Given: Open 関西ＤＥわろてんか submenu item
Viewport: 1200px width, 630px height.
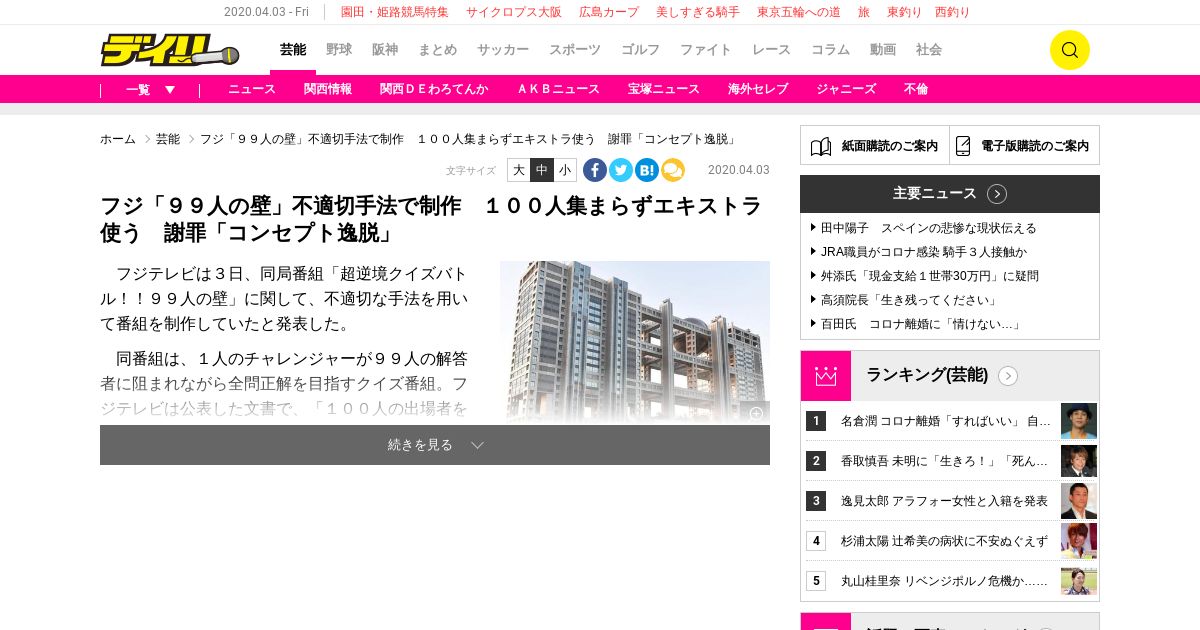Looking at the screenshot, I should coord(434,89).
